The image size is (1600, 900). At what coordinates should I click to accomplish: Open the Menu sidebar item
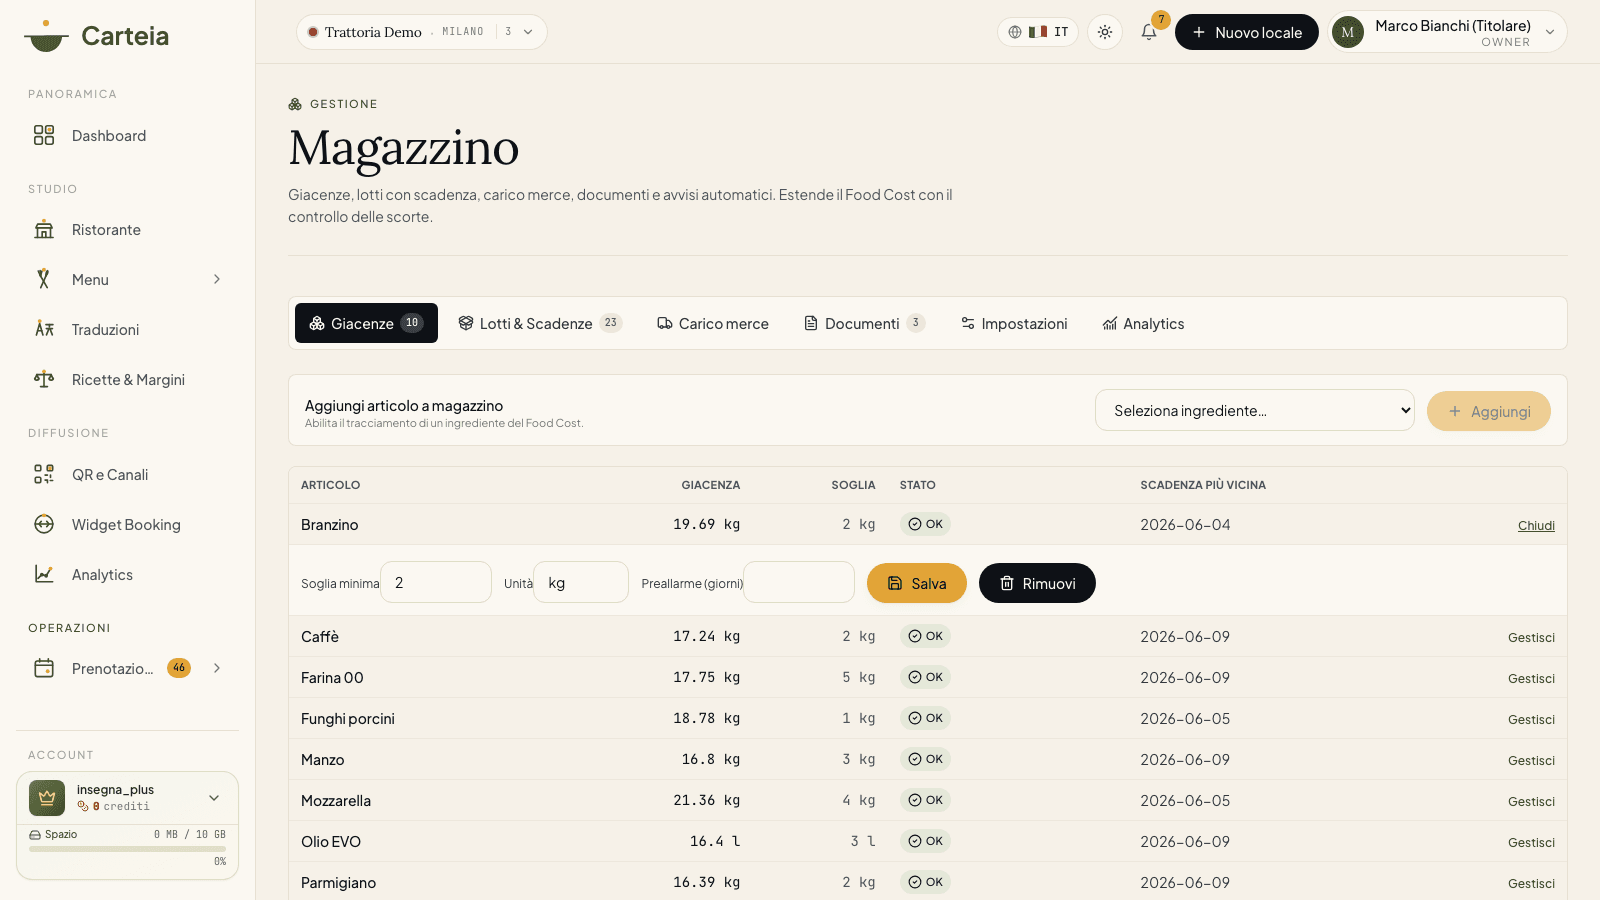coord(127,280)
